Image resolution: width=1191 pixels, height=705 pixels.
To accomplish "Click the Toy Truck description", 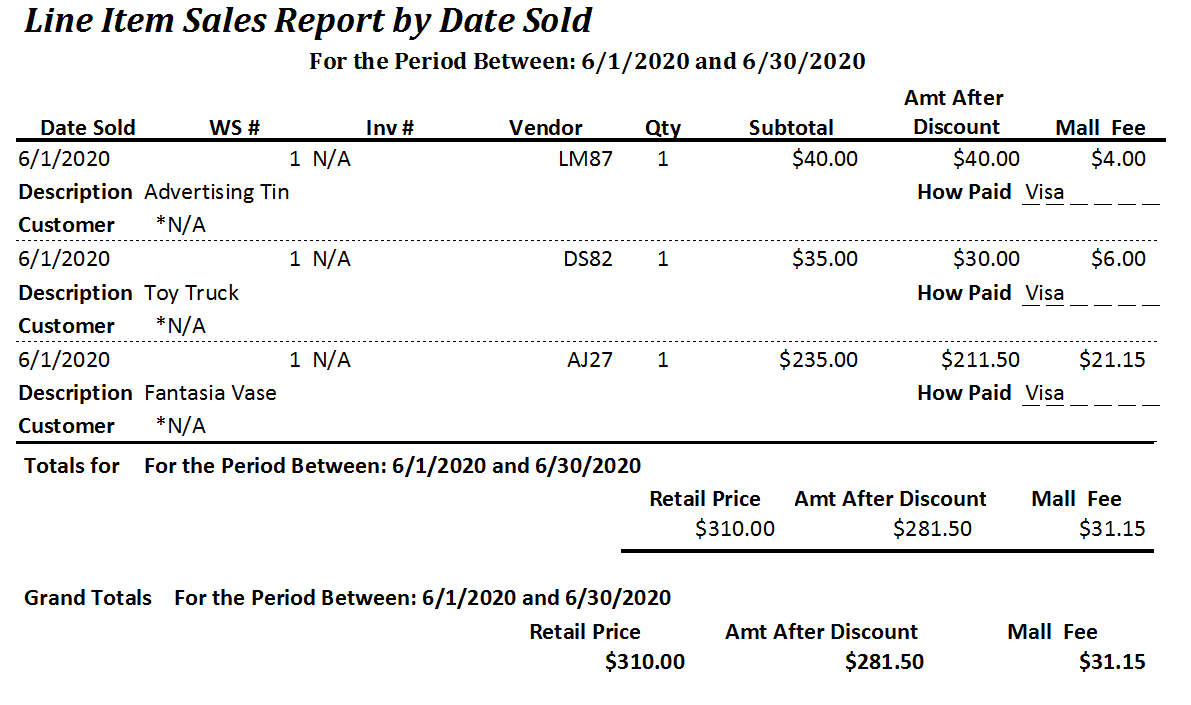I will click(192, 293).
